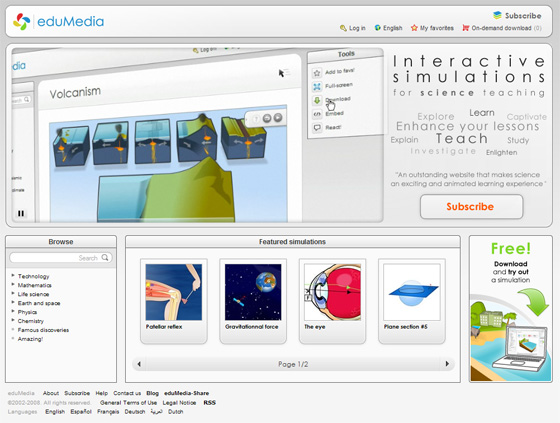The height and width of the screenshot is (423, 560).
Task: Click the star icon beside My favorites
Action: (x=414, y=28)
